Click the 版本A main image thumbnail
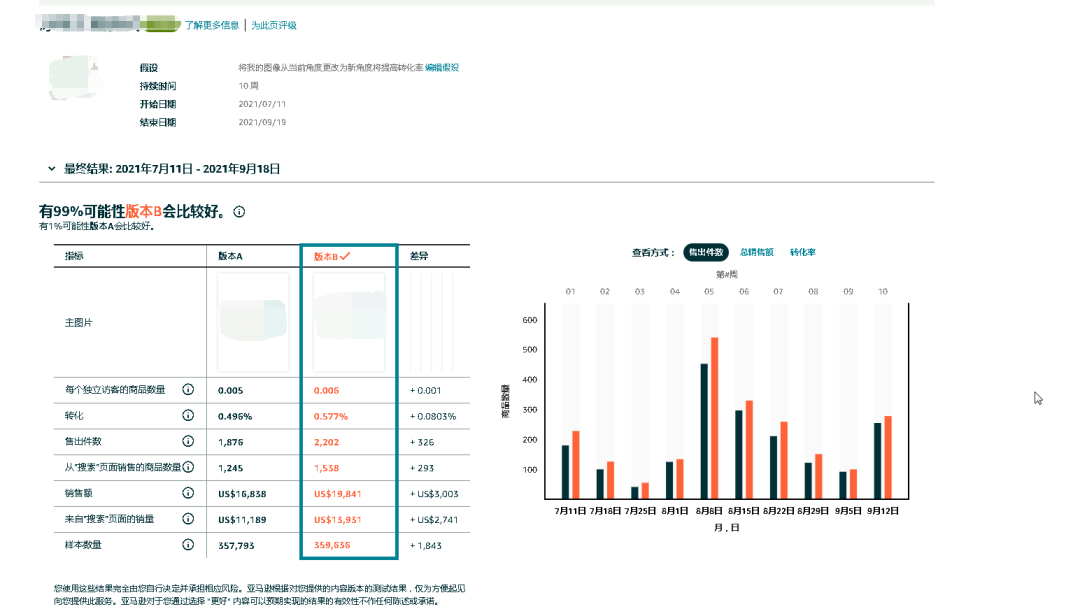Image resolution: width=1080 pixels, height=616 pixels. [x=252, y=322]
